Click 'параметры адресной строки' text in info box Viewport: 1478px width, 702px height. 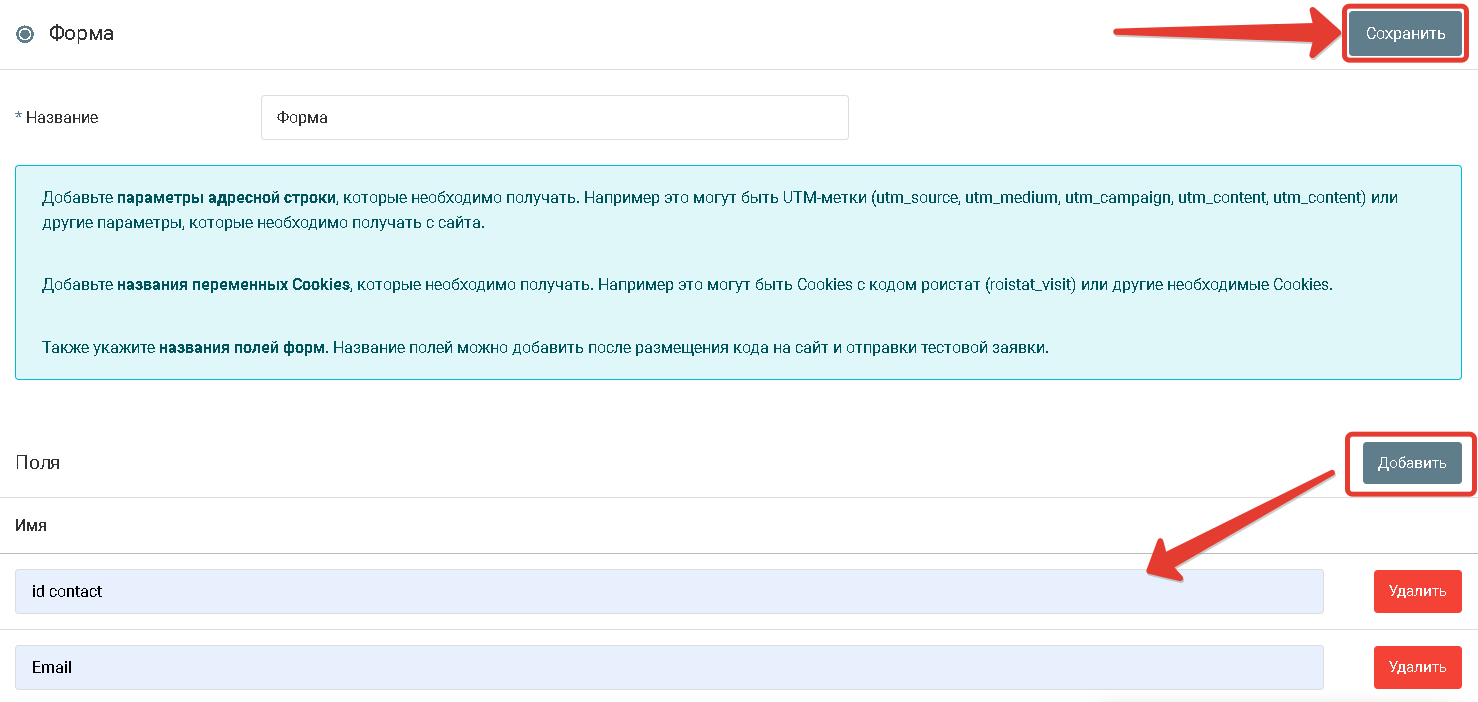tap(226, 197)
